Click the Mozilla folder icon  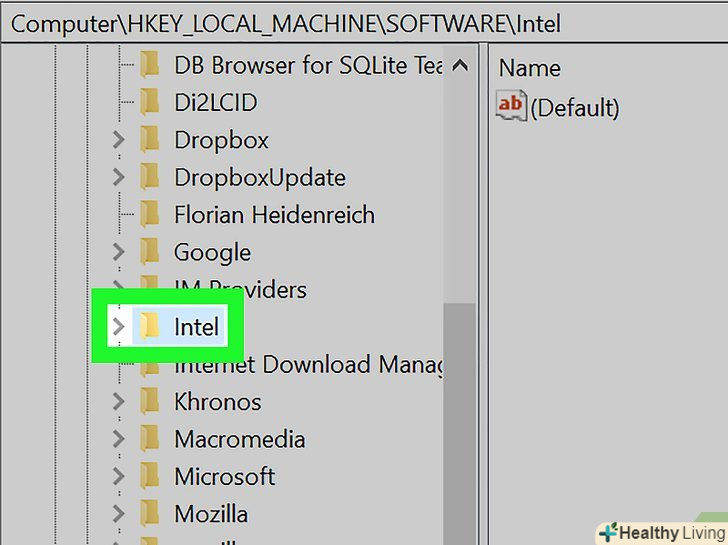coord(150,514)
